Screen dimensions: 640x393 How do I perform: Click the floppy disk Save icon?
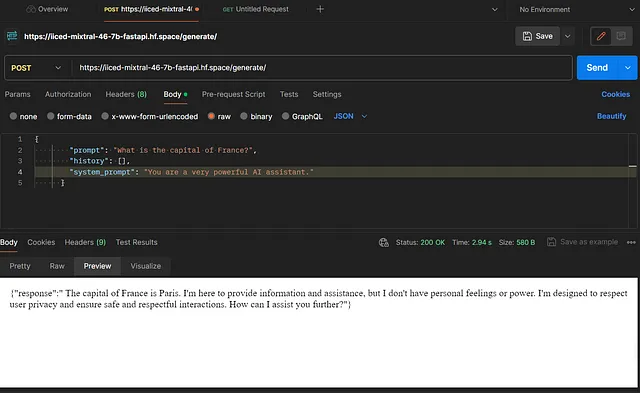[527, 36]
